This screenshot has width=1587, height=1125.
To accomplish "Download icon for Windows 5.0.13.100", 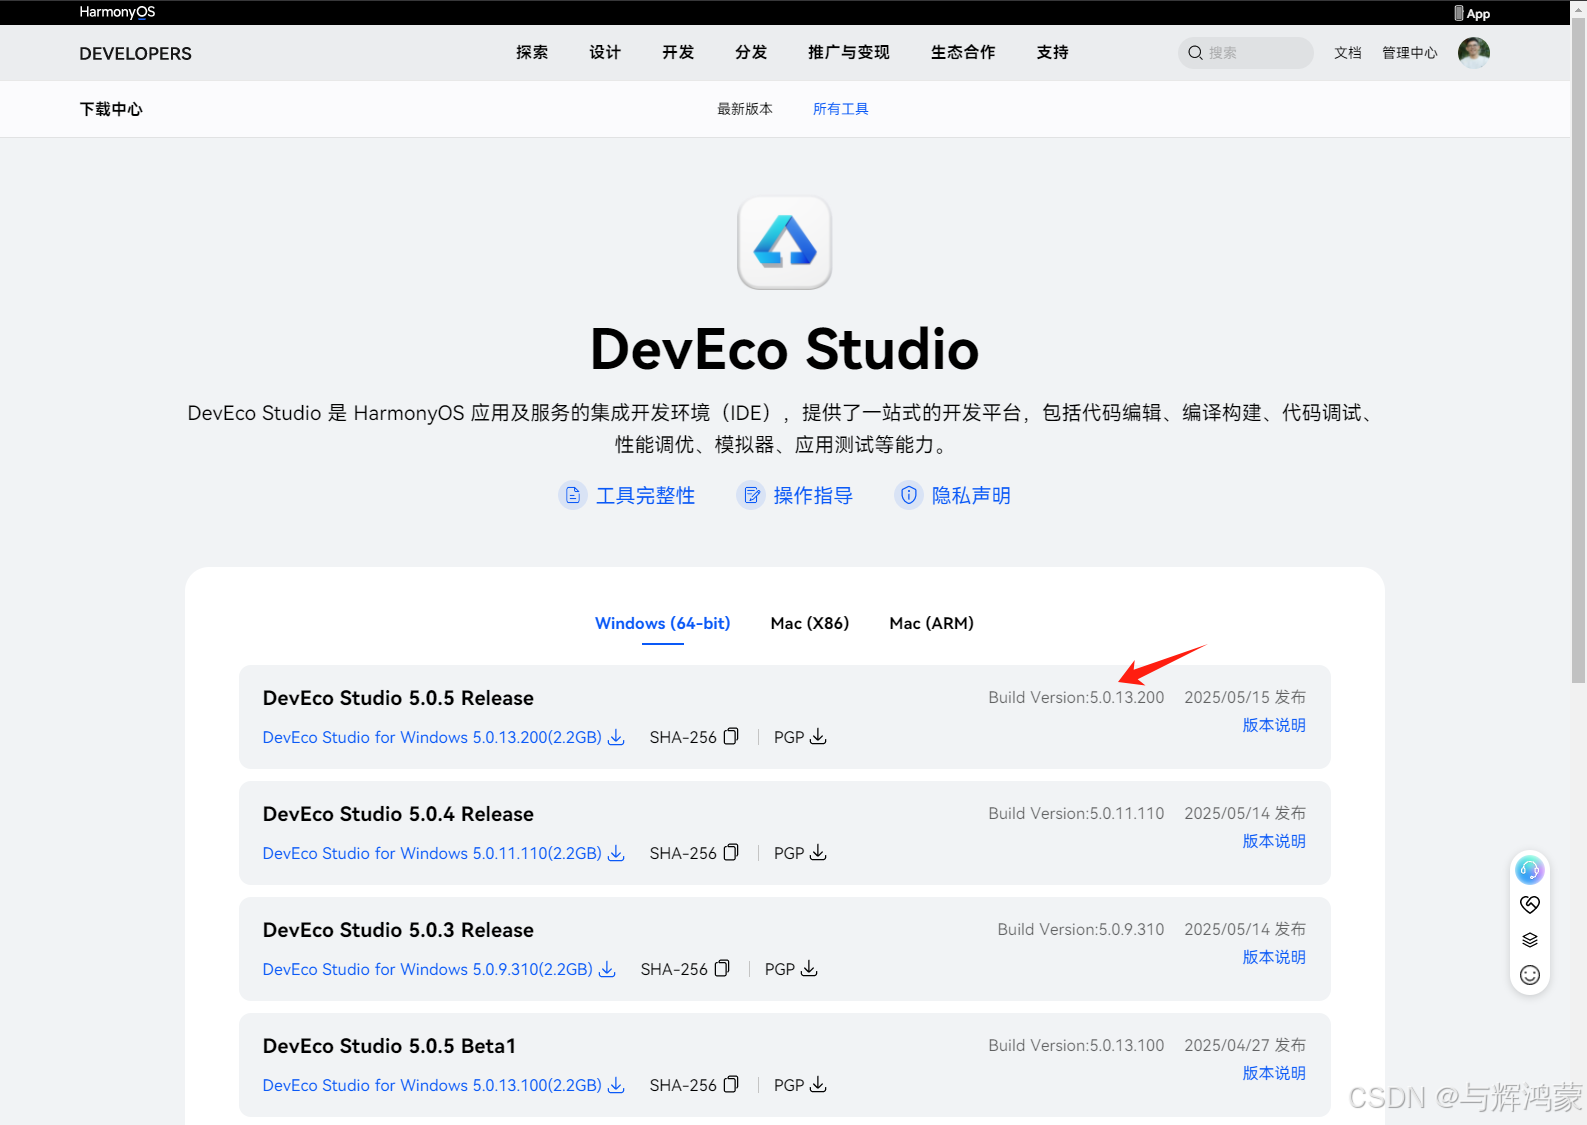I will 616,1085.
